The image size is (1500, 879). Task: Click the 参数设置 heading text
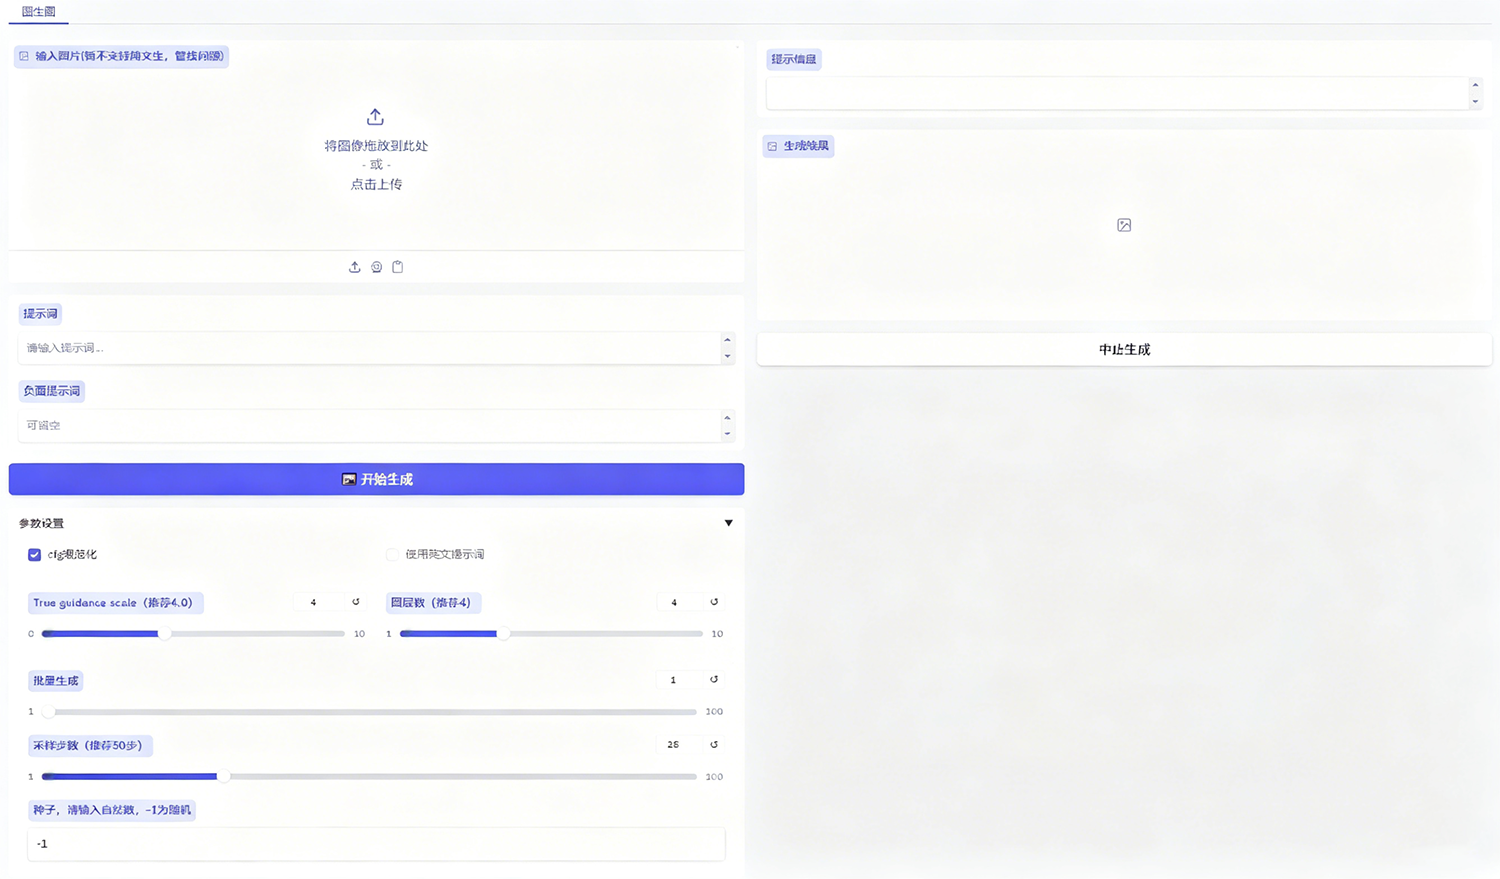tap(41, 523)
